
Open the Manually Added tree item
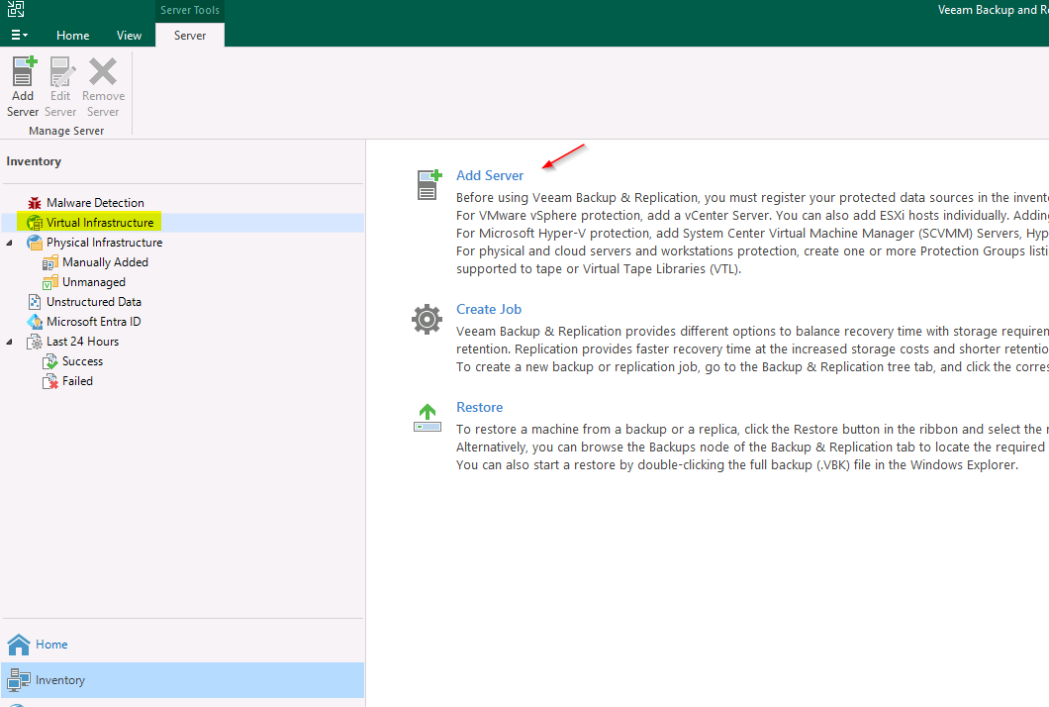coord(105,262)
